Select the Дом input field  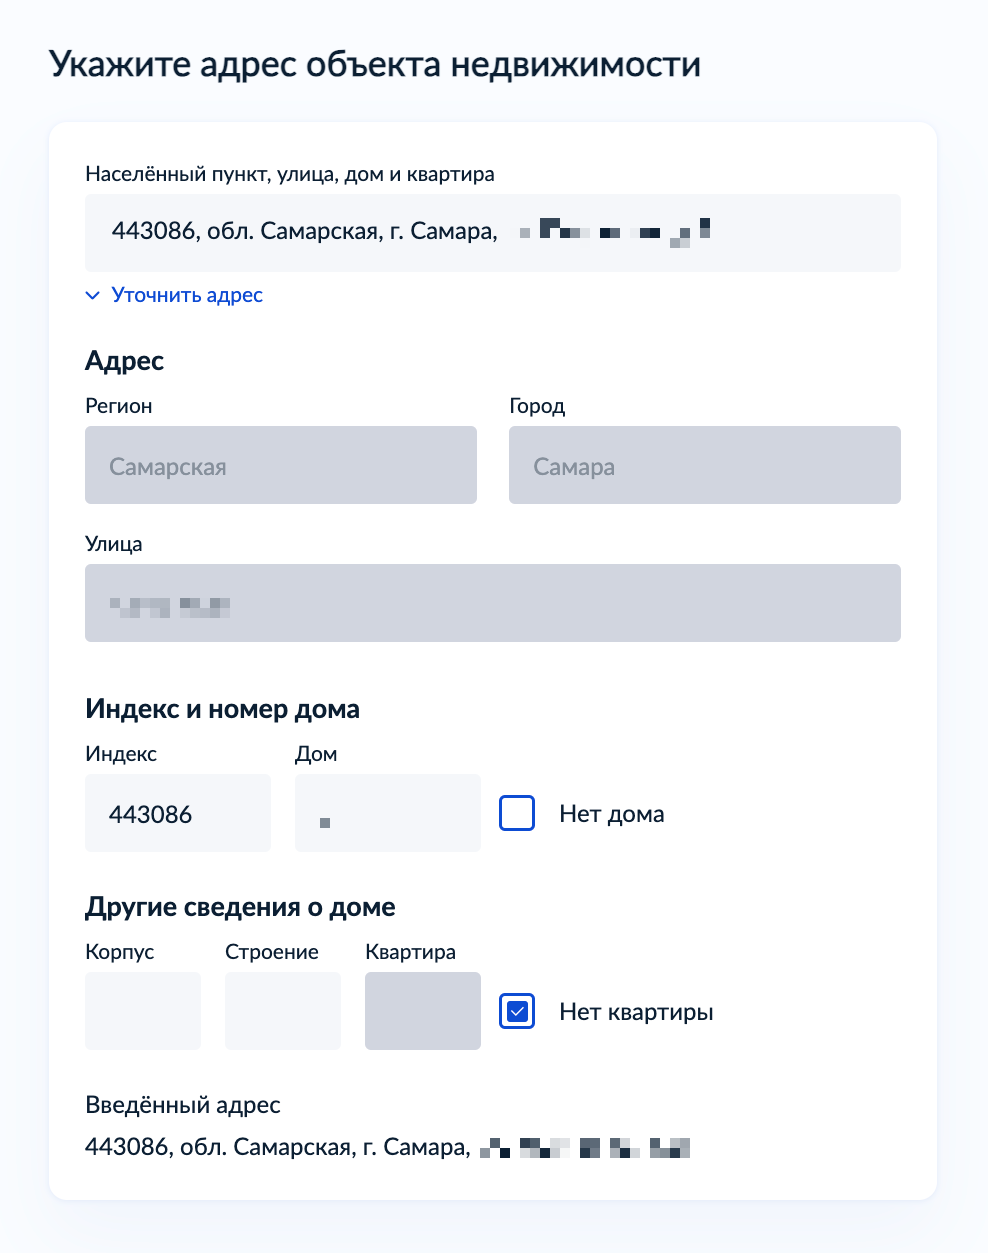(x=387, y=813)
